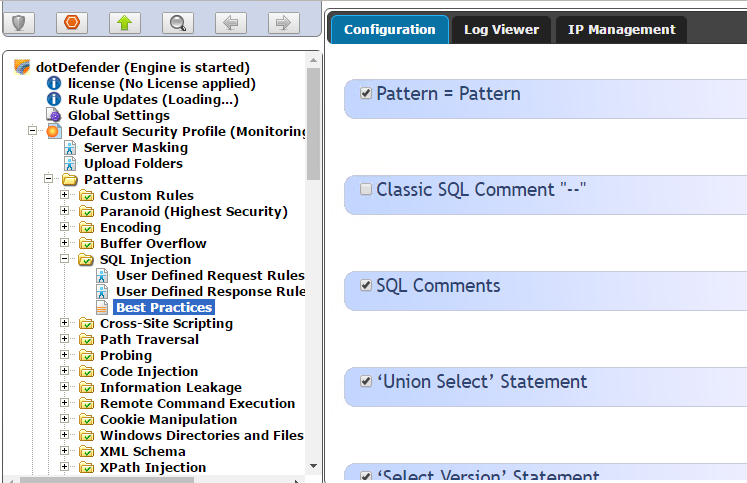Expand the XML Schema node

click(64, 451)
